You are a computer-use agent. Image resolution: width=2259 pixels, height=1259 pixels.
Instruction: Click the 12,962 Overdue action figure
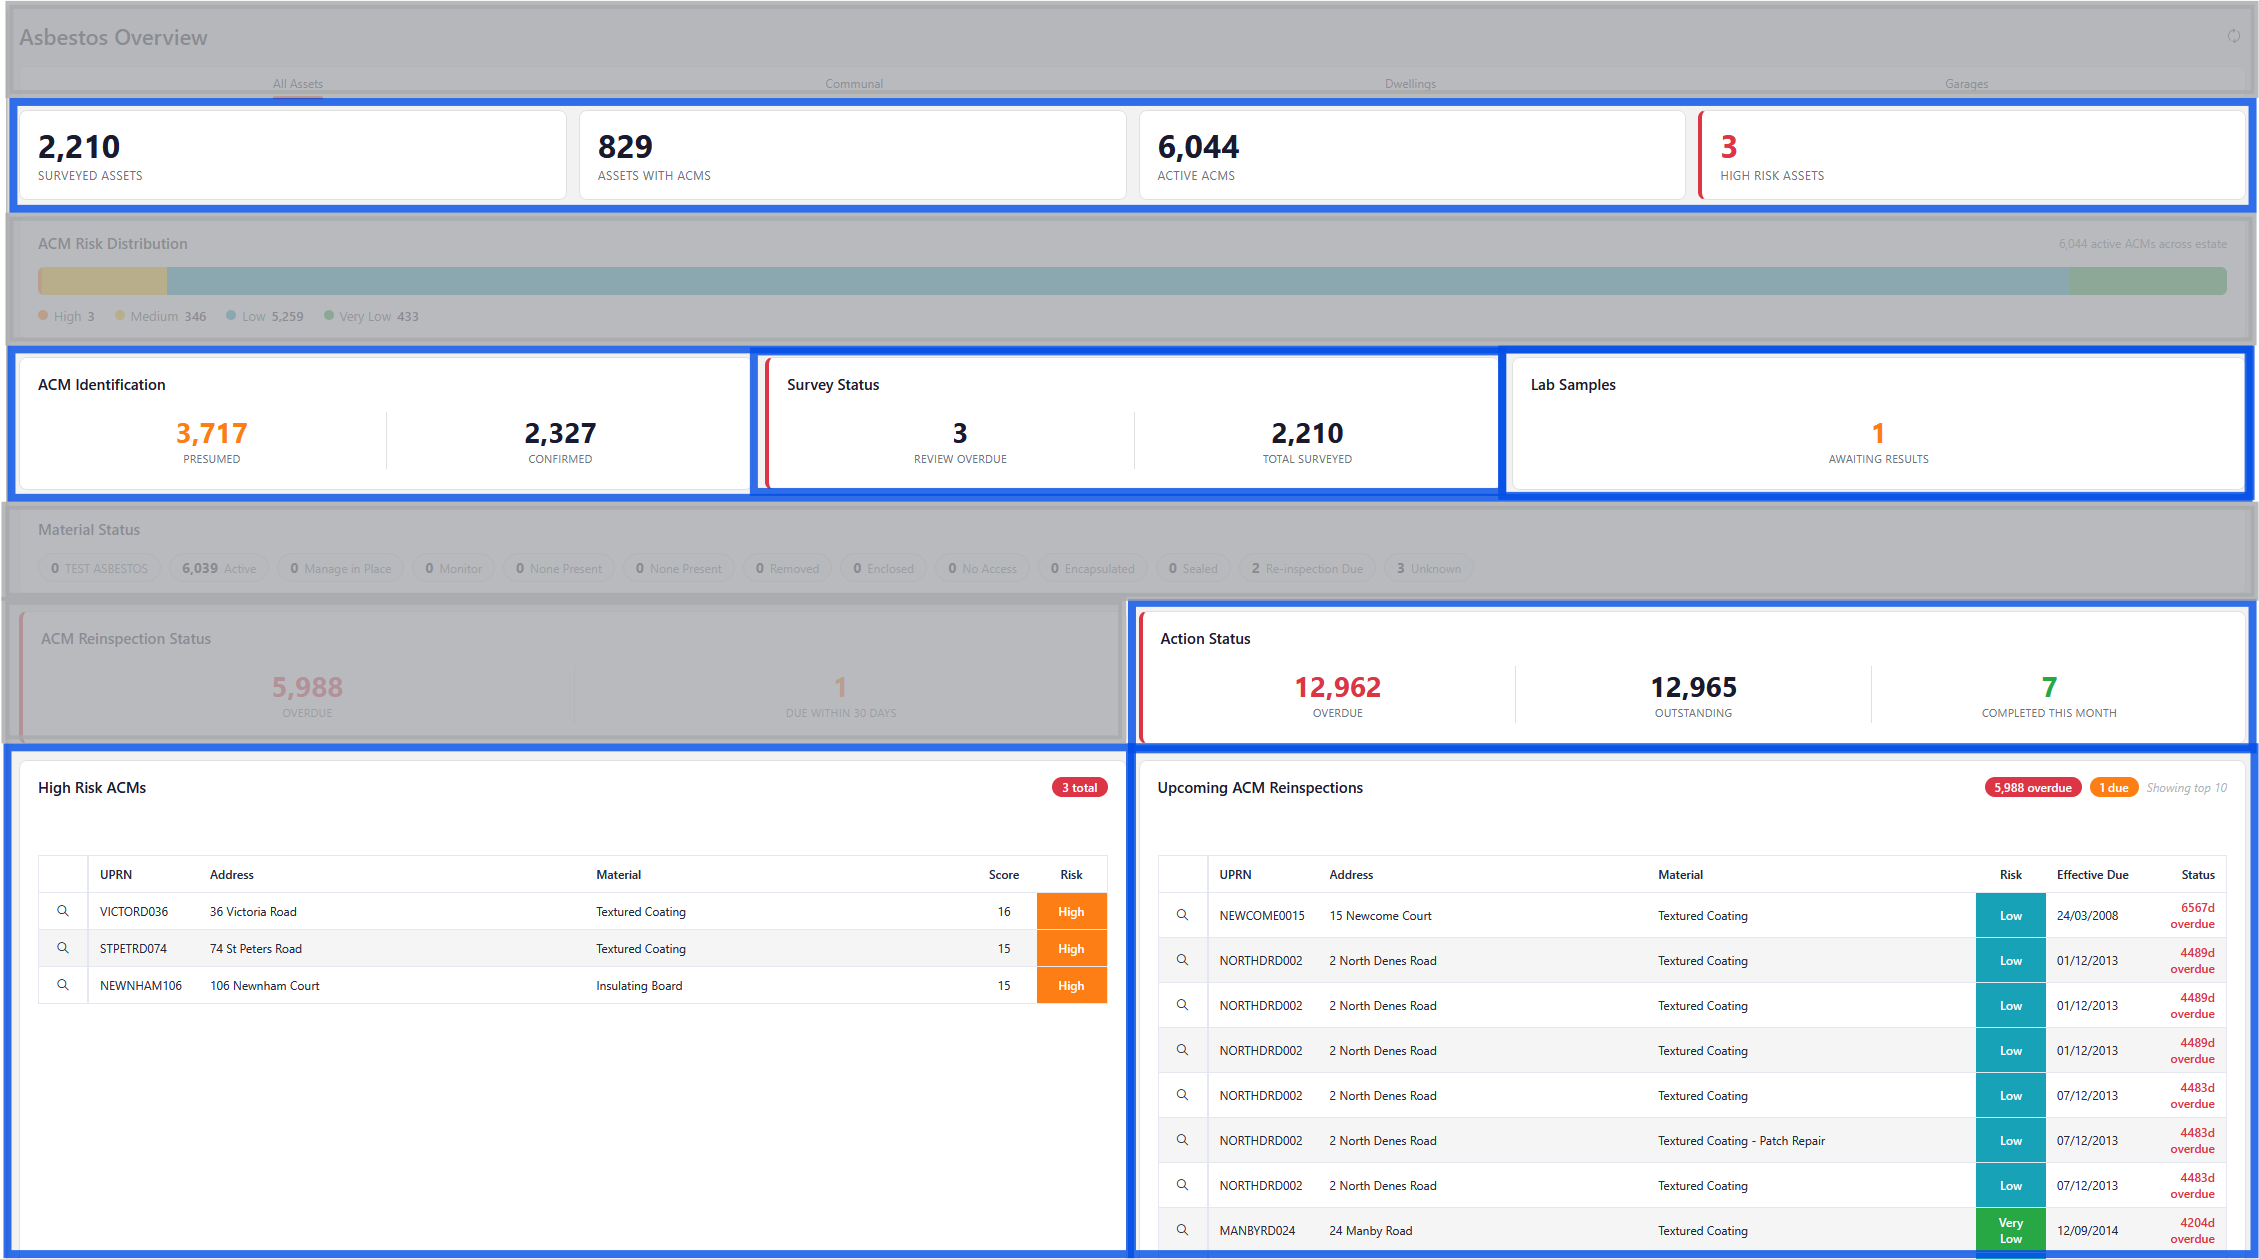coord(1337,688)
